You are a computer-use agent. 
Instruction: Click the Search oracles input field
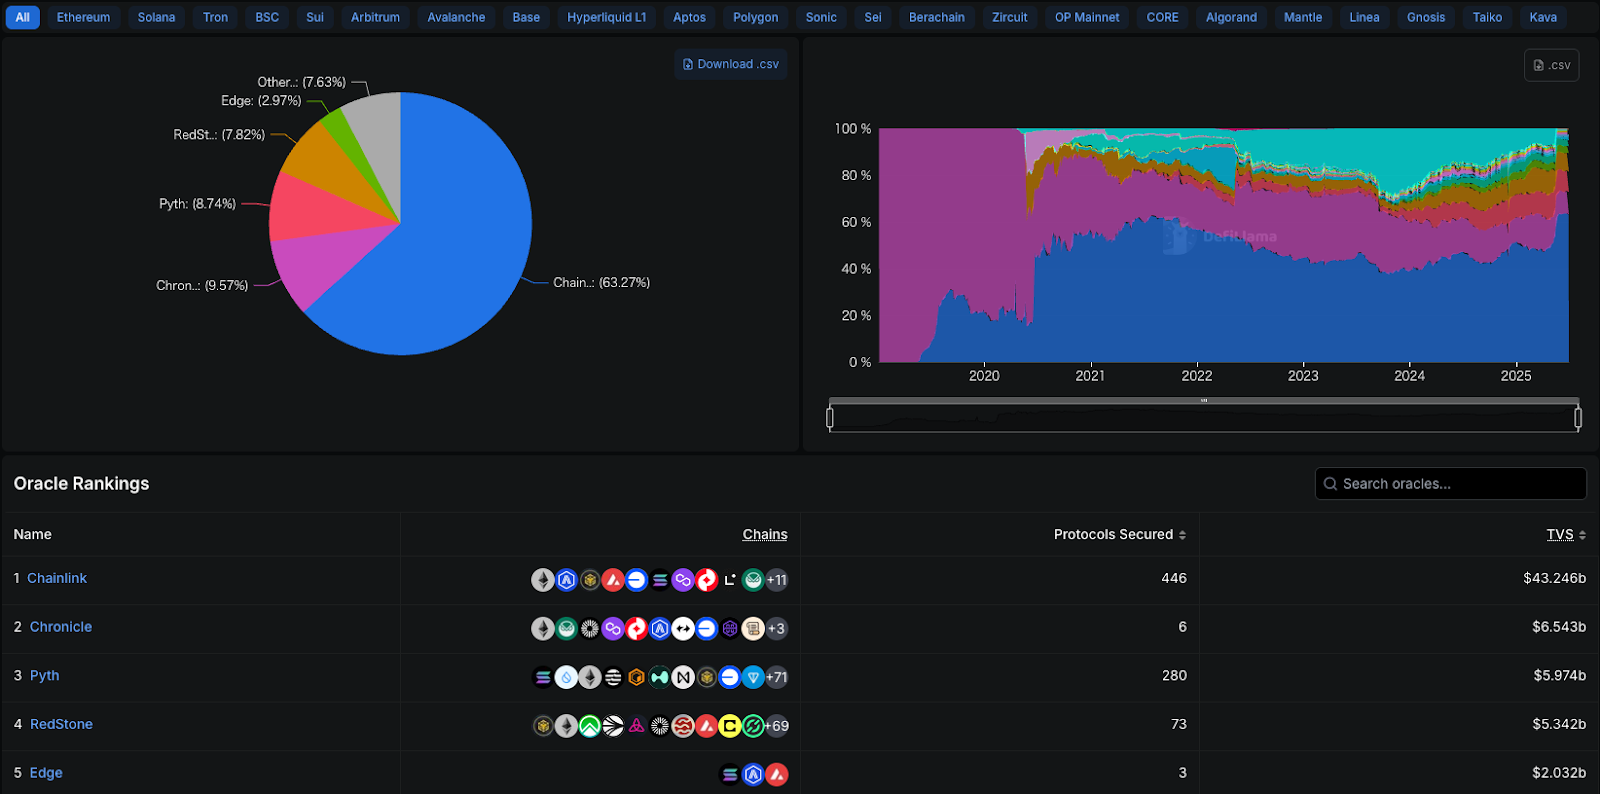[1450, 484]
